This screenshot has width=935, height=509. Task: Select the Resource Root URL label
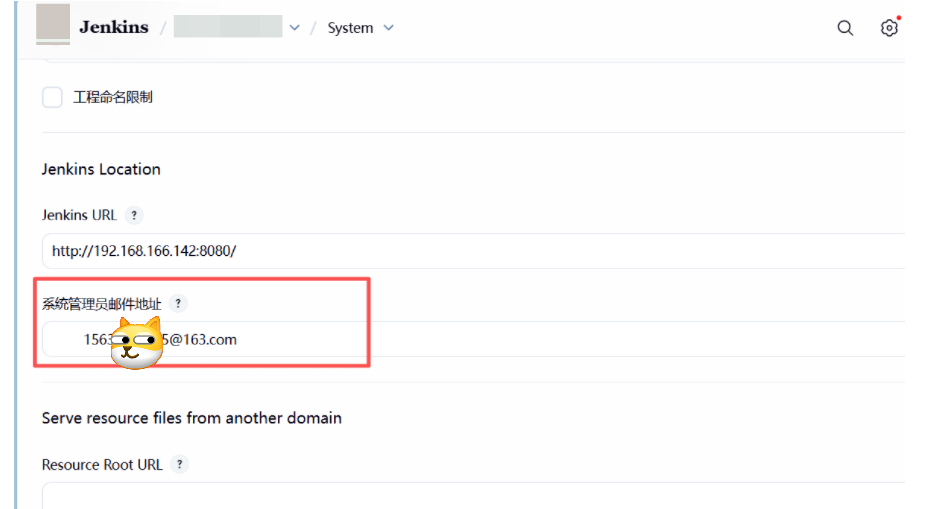102,464
